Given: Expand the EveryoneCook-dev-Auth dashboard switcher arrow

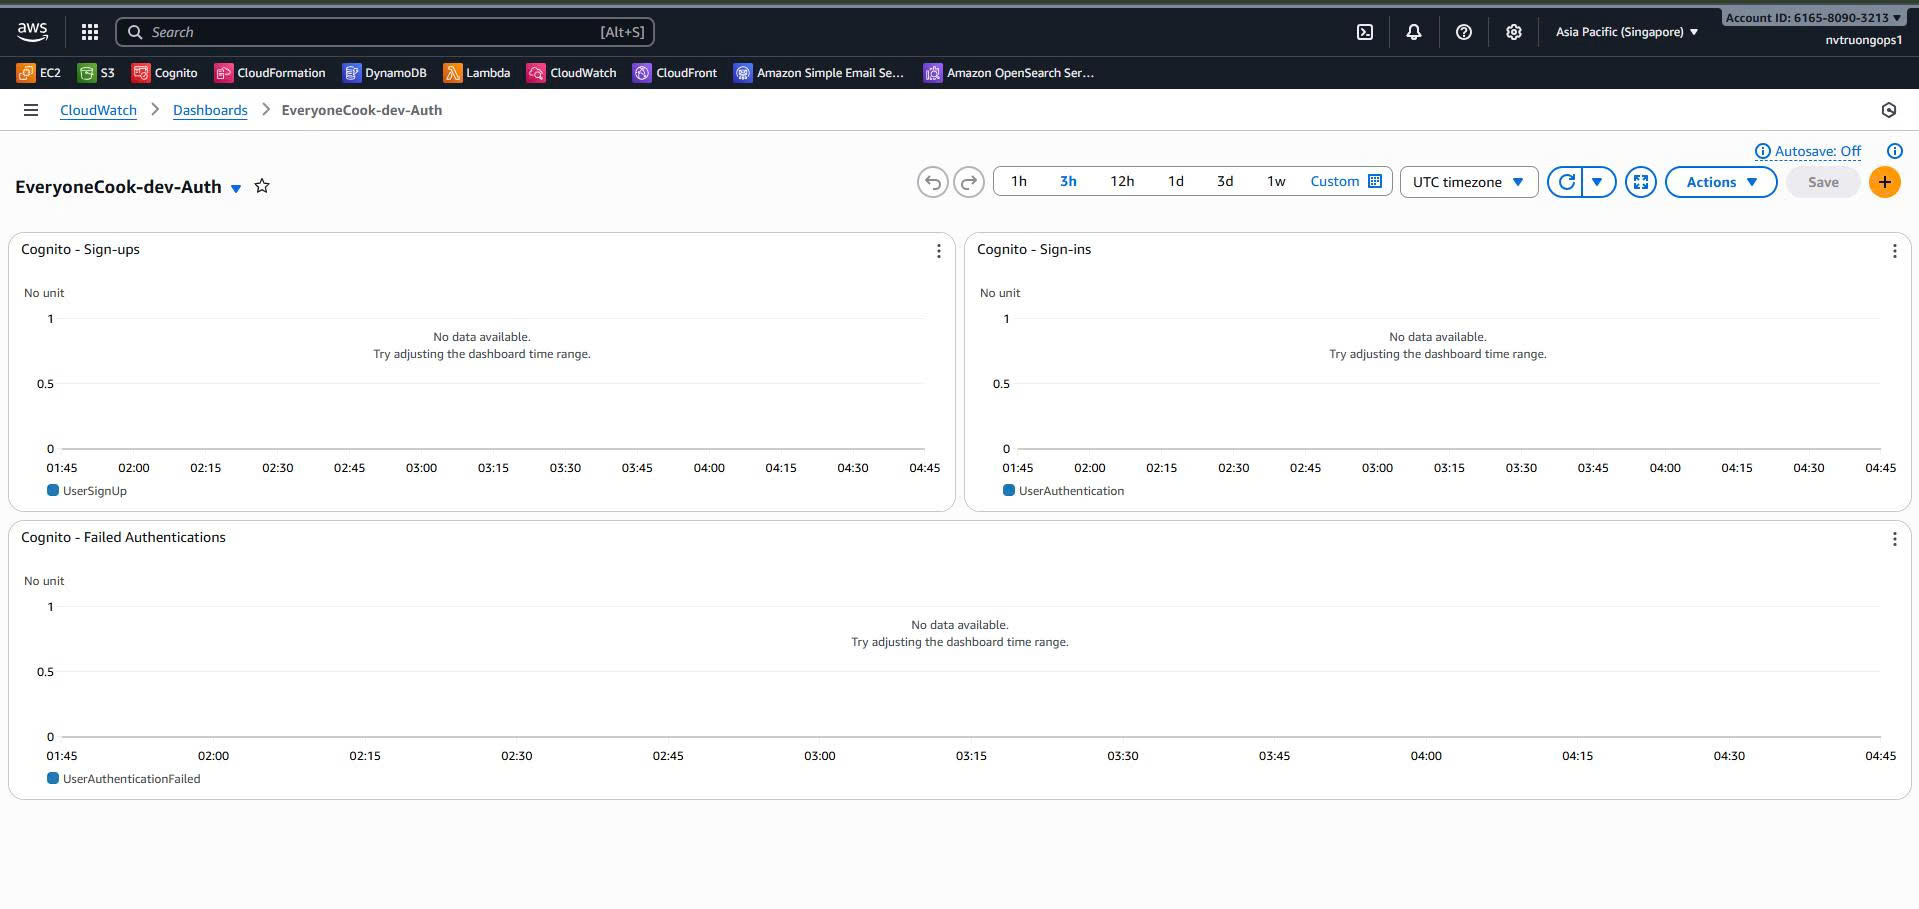Looking at the screenshot, I should point(236,188).
